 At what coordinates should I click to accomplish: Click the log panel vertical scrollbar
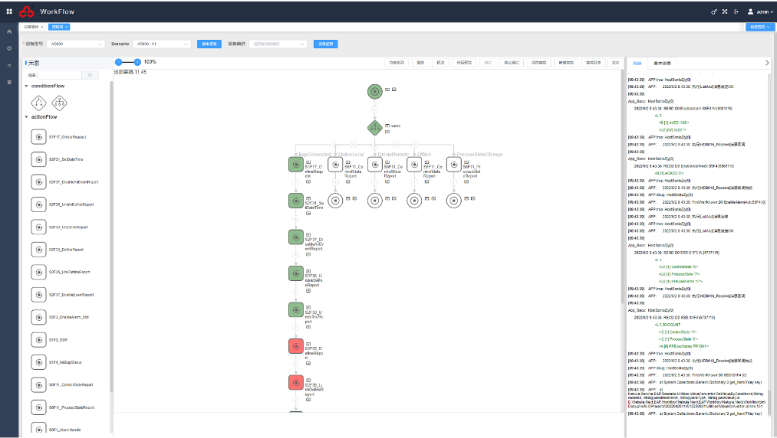pyautogui.click(x=770, y=402)
